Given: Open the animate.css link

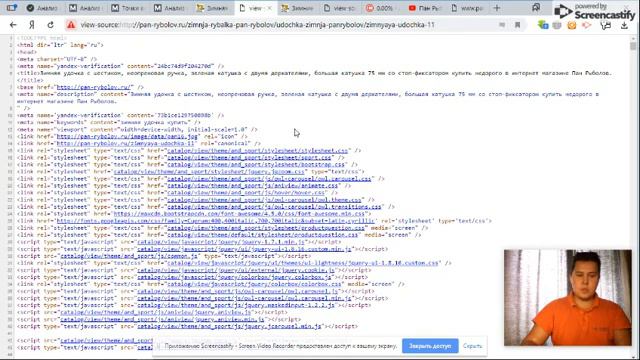Looking at the screenshot, I should (x=252, y=186).
